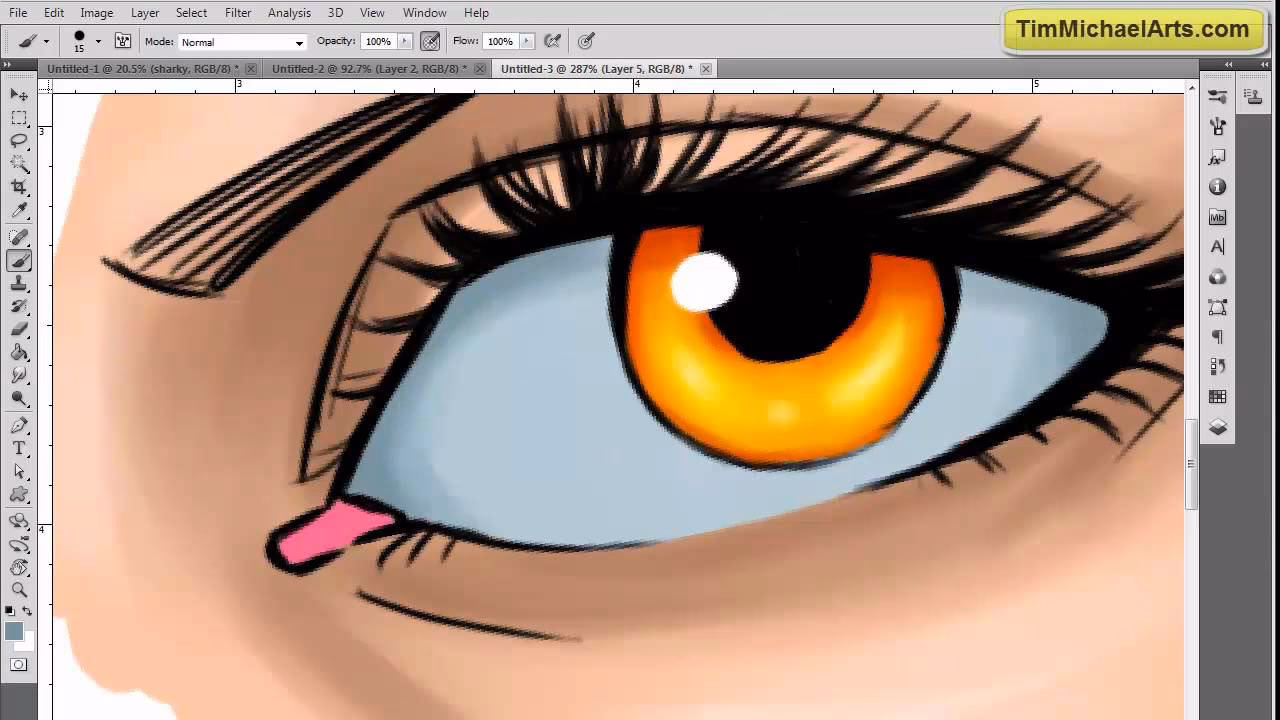The width and height of the screenshot is (1280, 720).
Task: Select the Lasso tool
Action: [19, 141]
